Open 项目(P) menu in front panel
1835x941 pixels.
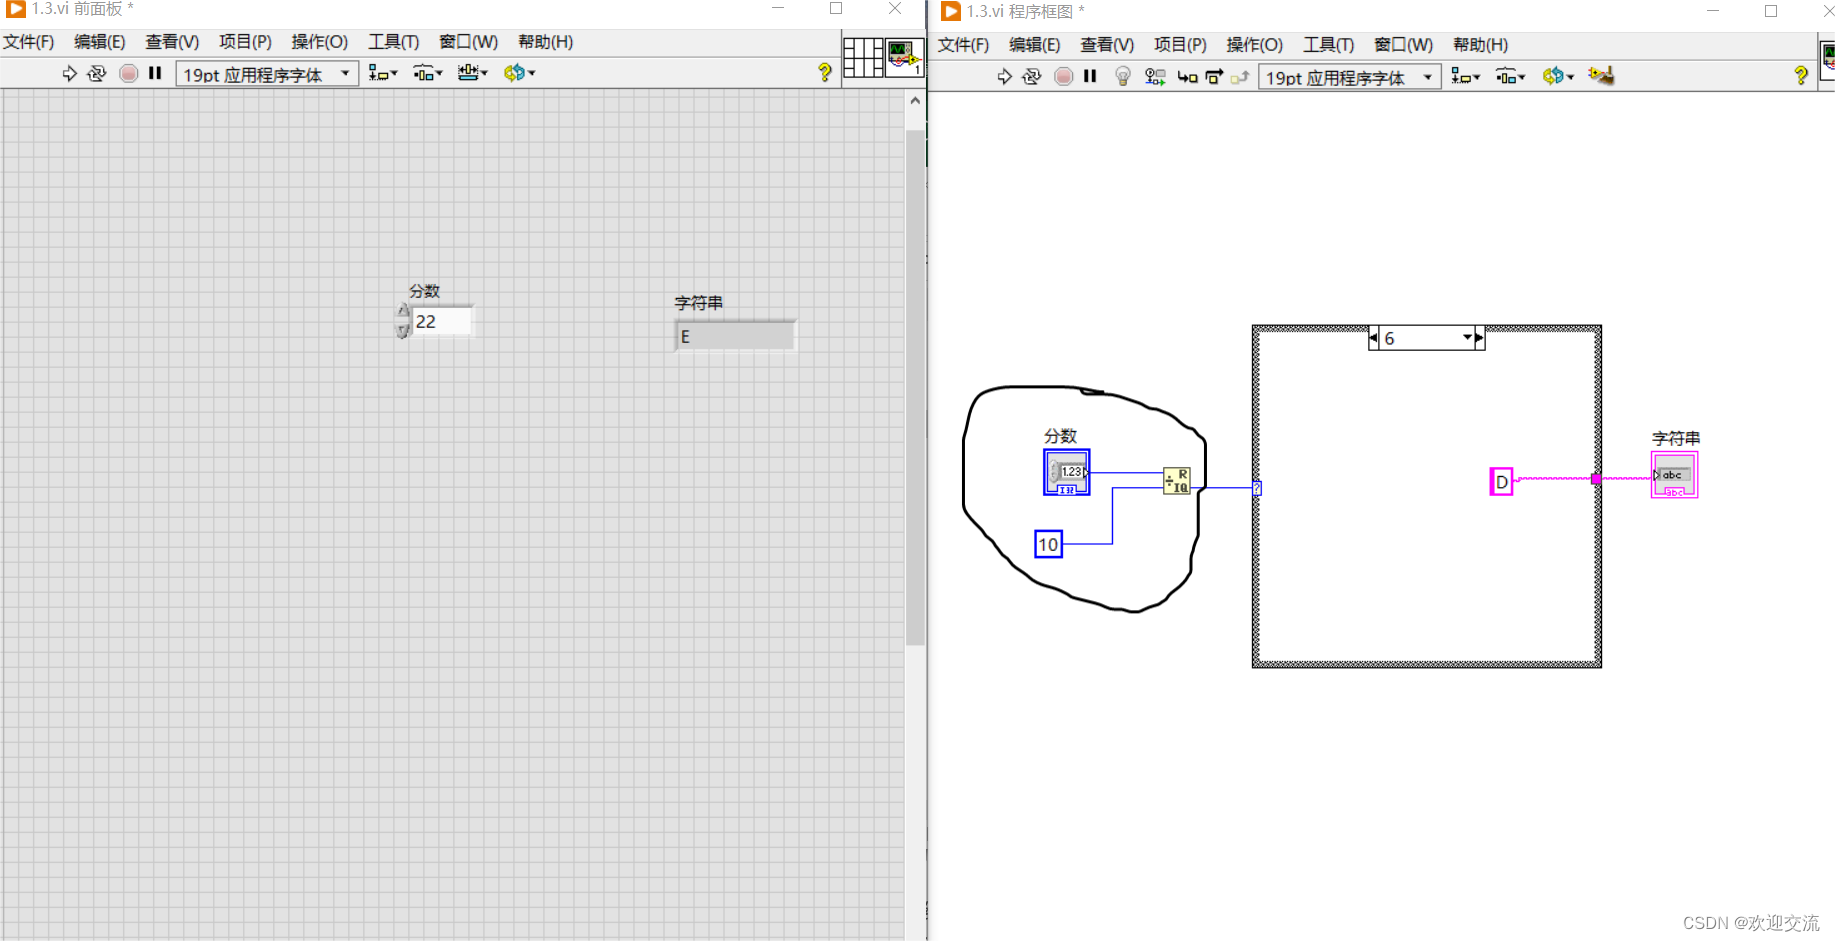tap(245, 42)
